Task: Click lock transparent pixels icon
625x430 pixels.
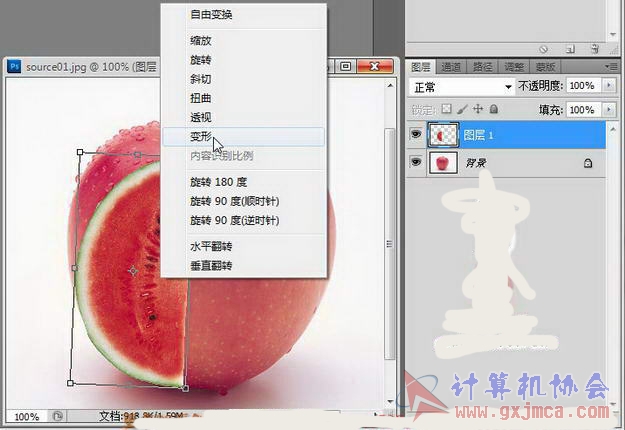Action: pyautogui.click(x=447, y=109)
